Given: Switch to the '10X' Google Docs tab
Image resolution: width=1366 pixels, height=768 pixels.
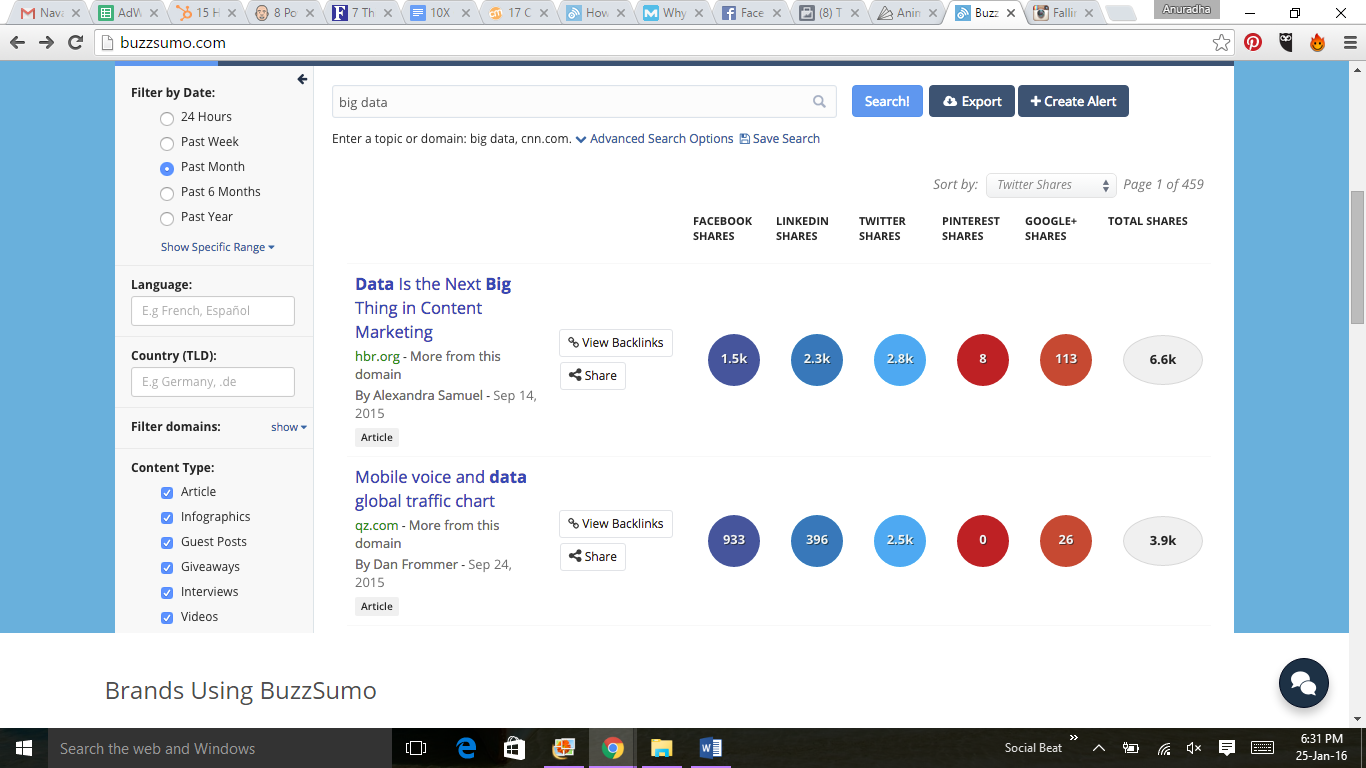Looking at the screenshot, I should tap(437, 13).
